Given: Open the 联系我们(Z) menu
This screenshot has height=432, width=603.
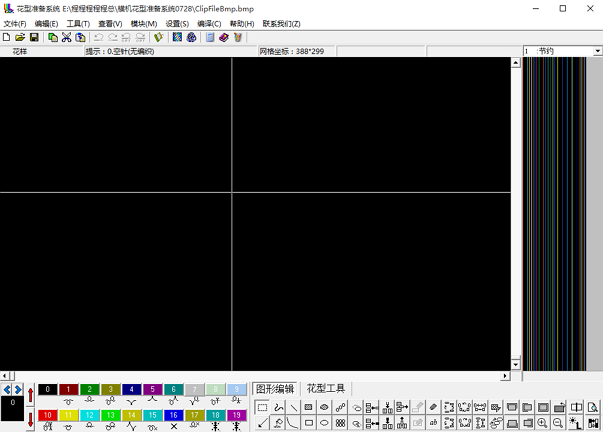Looking at the screenshot, I should click(282, 24).
